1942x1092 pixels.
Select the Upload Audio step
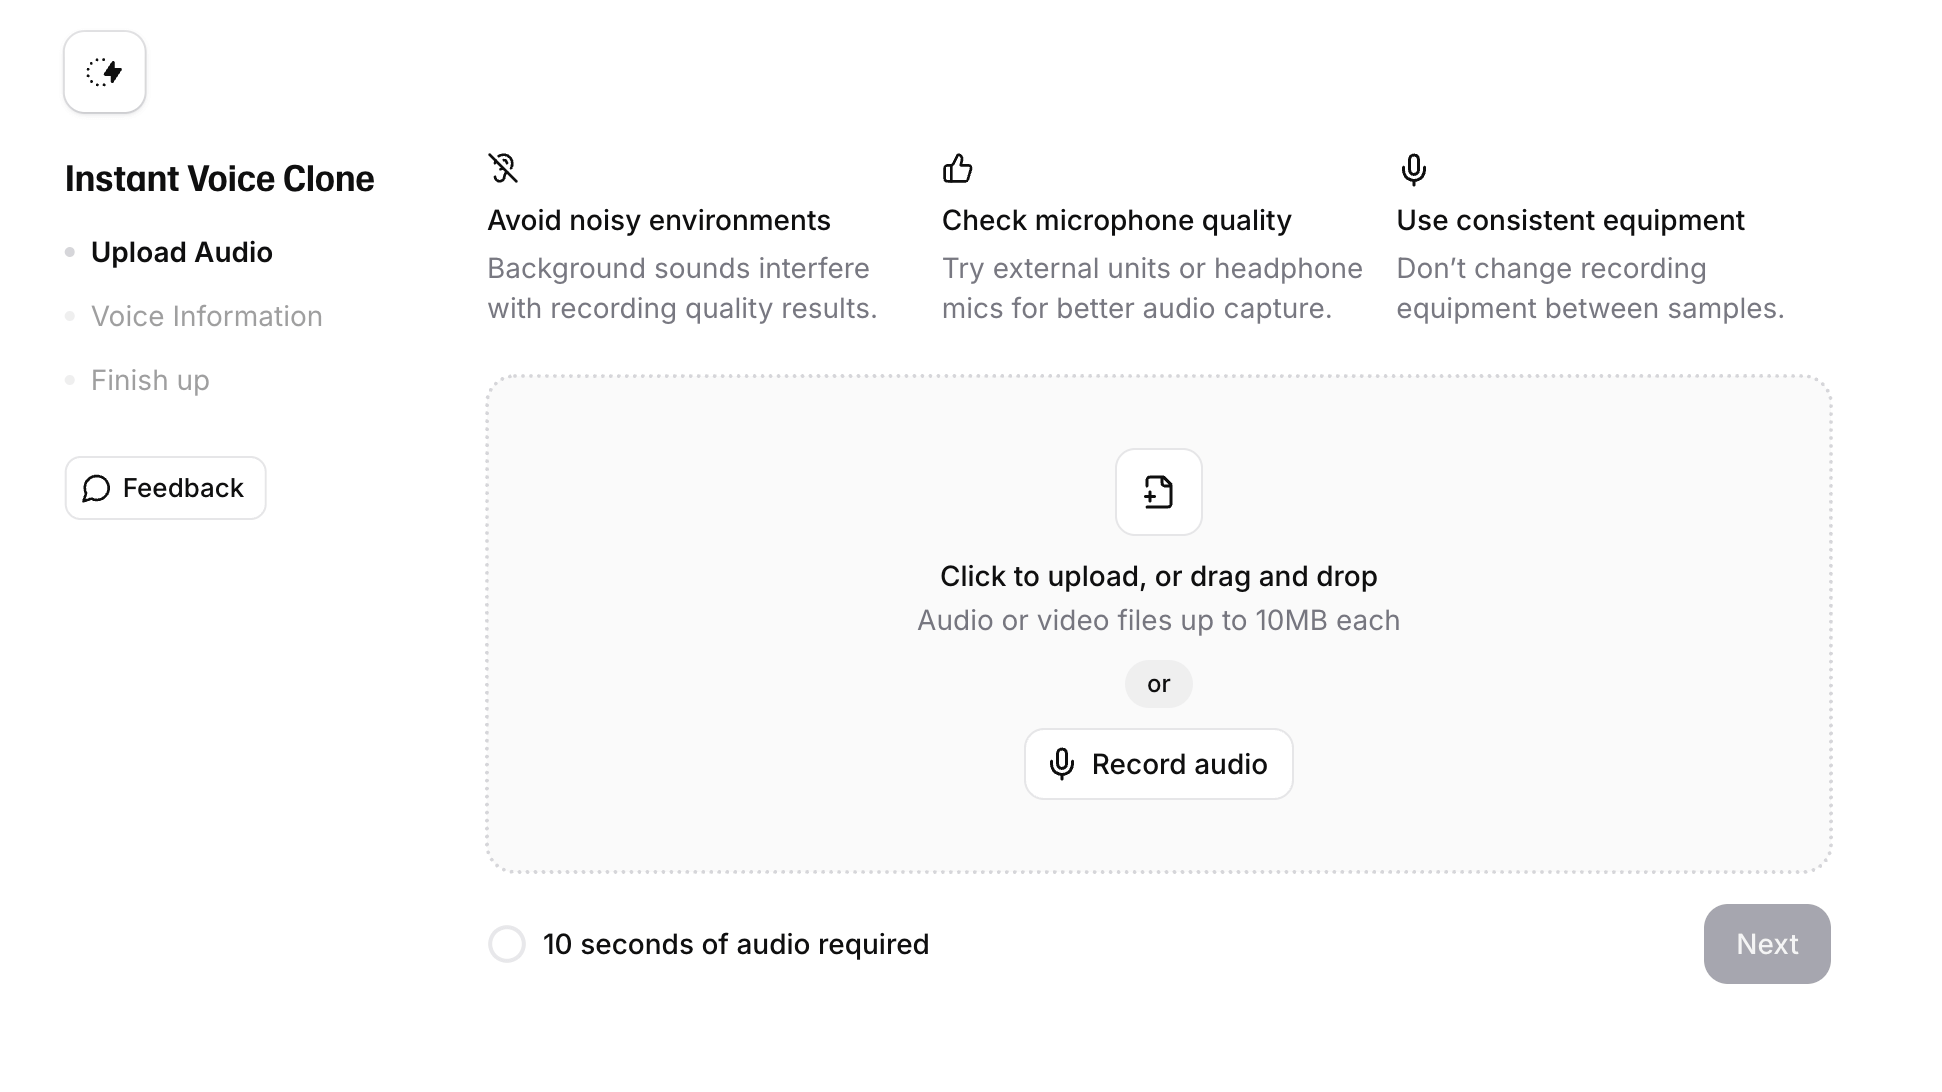(181, 252)
